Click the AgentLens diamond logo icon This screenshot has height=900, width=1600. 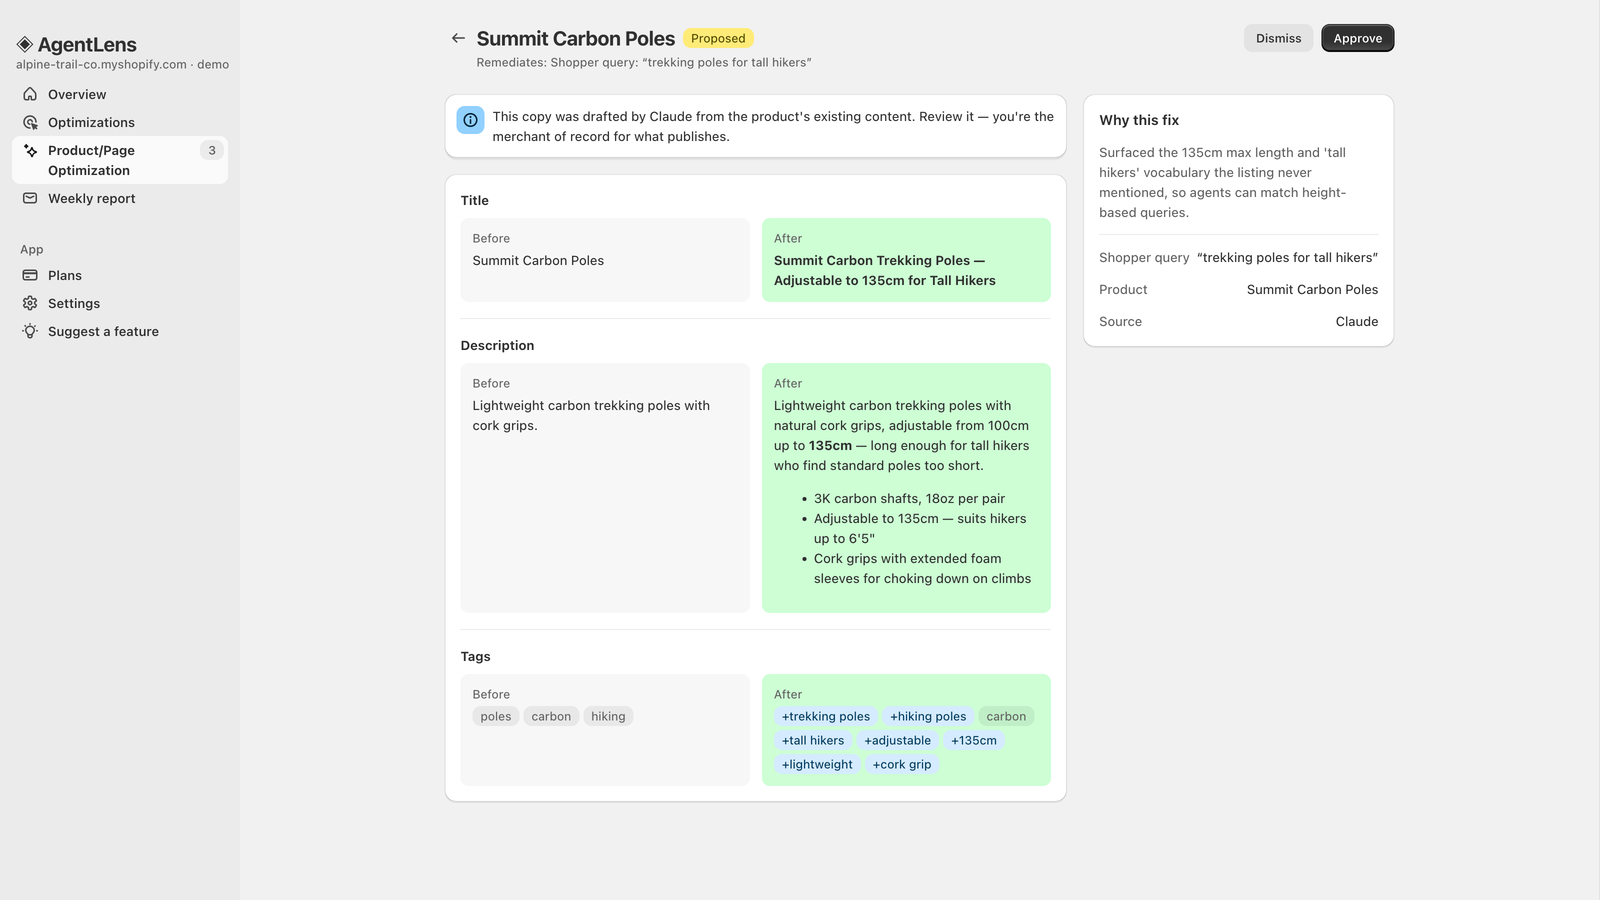click(x=25, y=44)
